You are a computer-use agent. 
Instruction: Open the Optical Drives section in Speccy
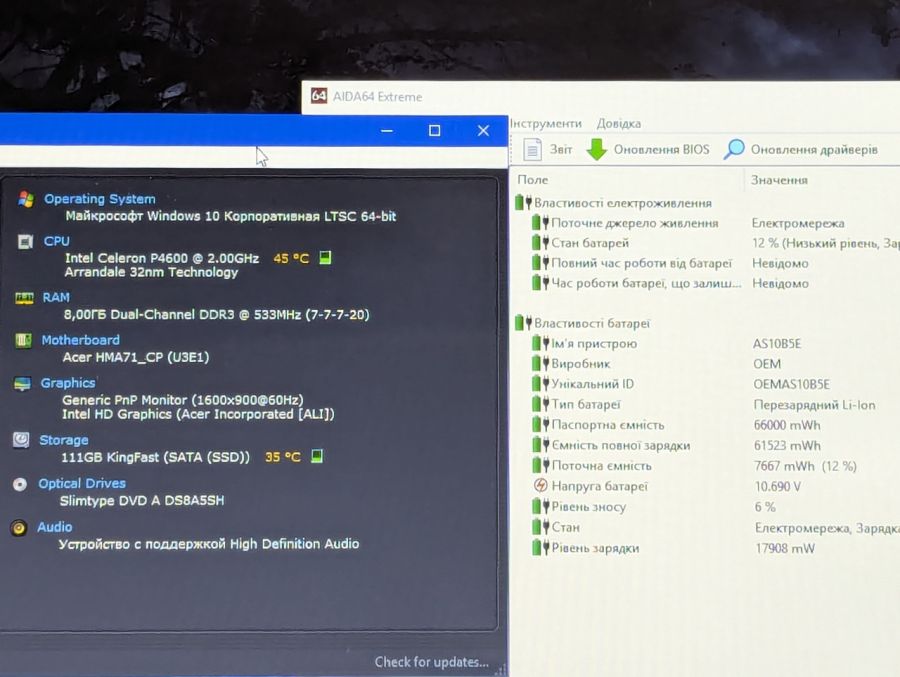pos(82,483)
